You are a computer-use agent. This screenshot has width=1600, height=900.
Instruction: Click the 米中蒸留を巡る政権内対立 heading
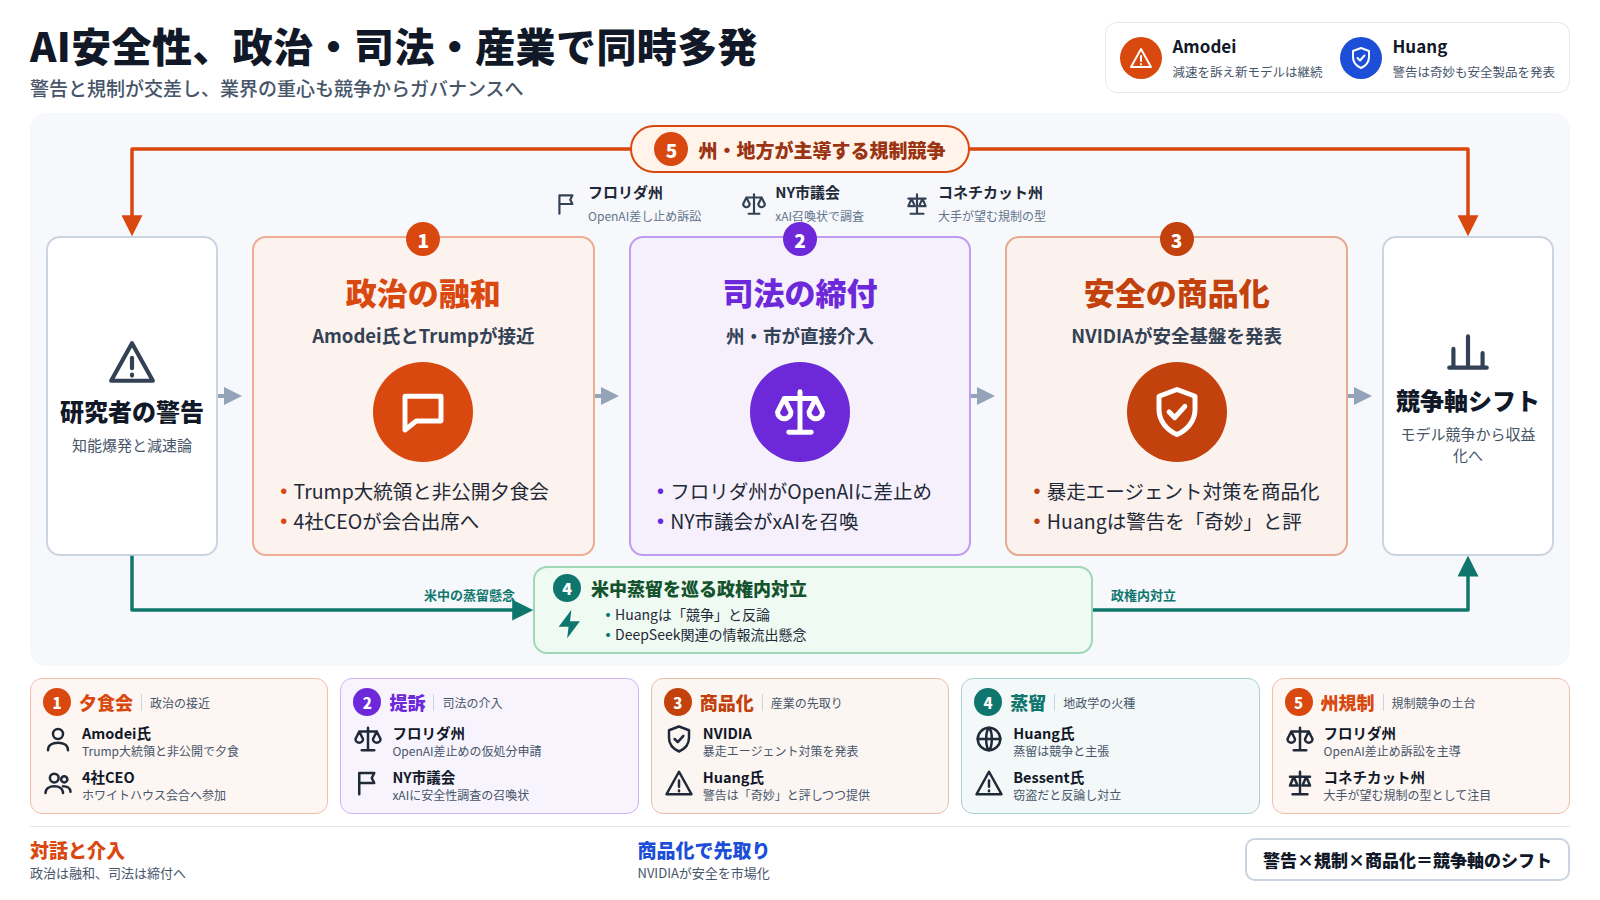(698, 589)
